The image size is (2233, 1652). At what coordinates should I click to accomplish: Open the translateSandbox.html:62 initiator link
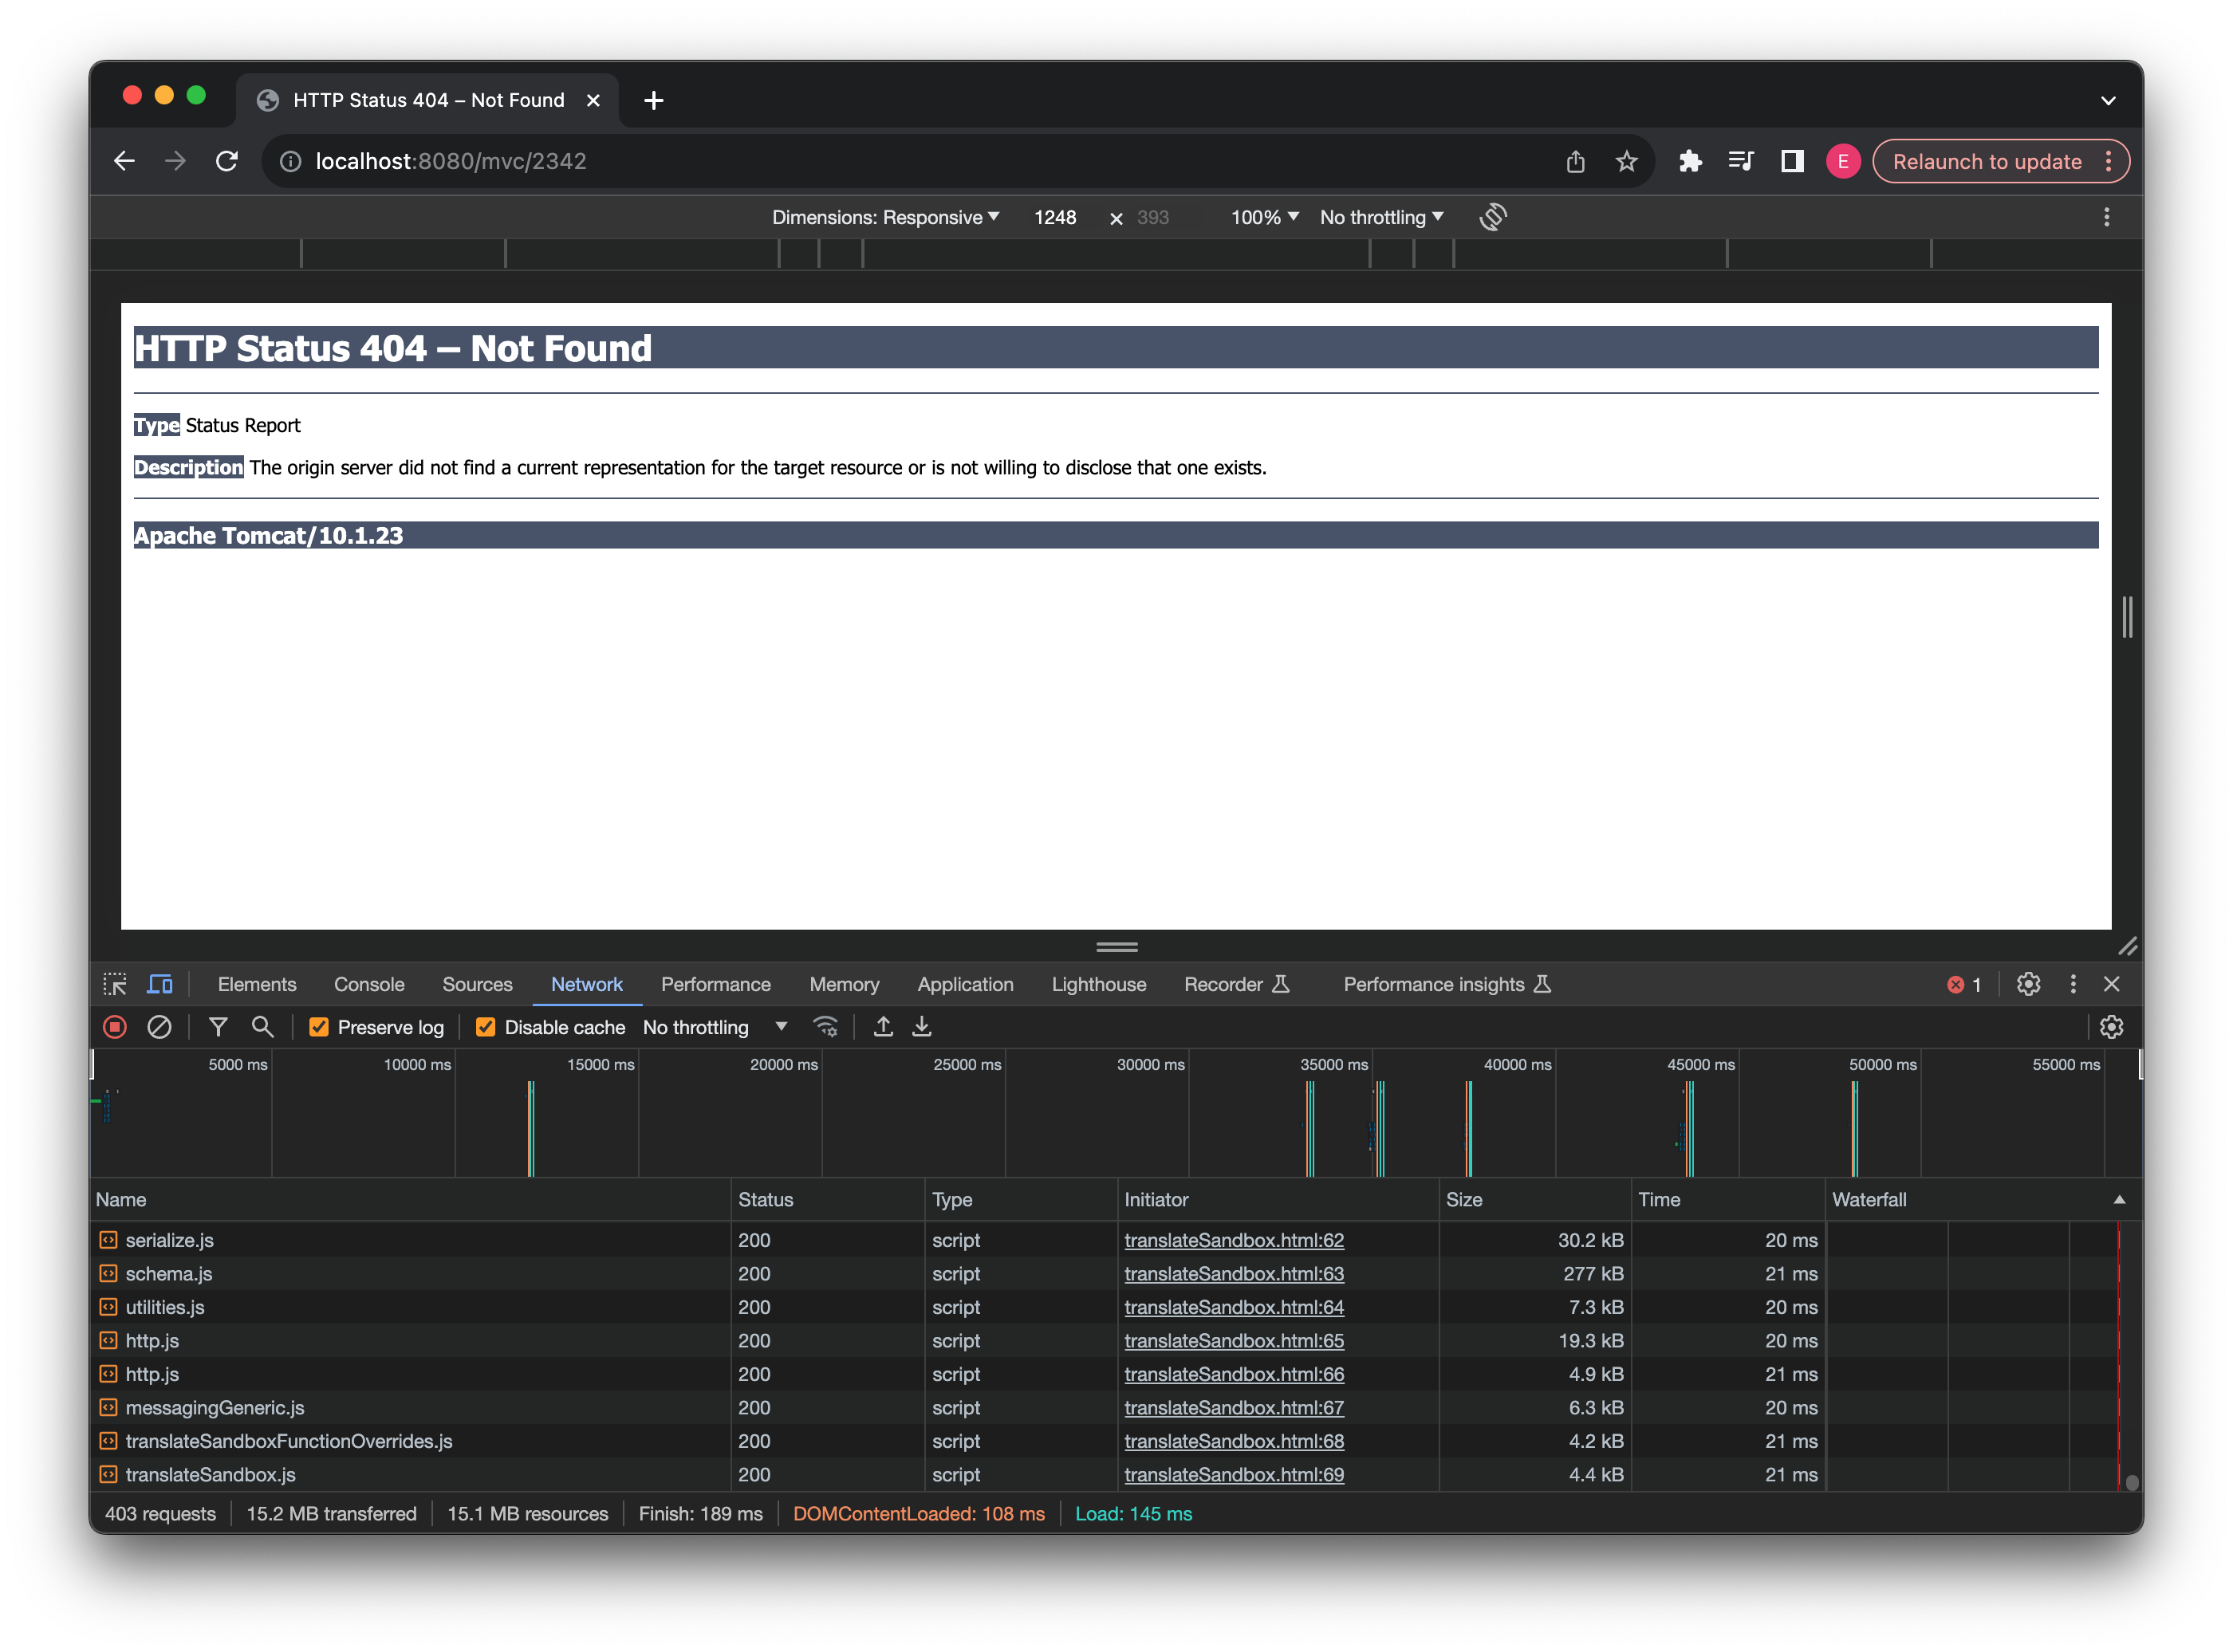[1233, 1240]
